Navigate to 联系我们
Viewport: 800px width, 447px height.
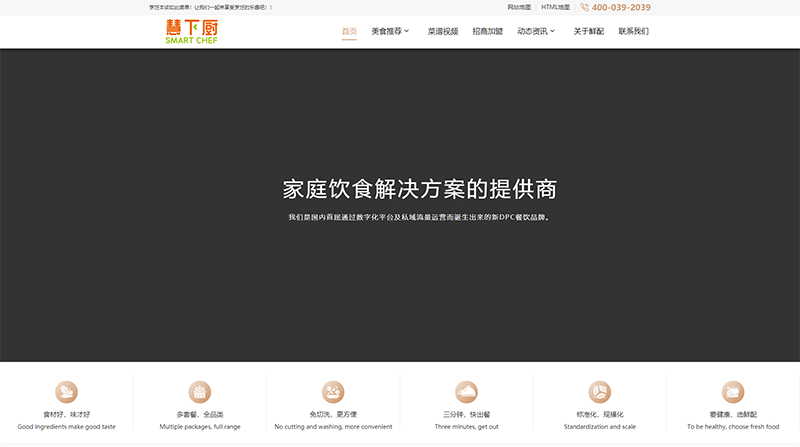[x=633, y=31]
